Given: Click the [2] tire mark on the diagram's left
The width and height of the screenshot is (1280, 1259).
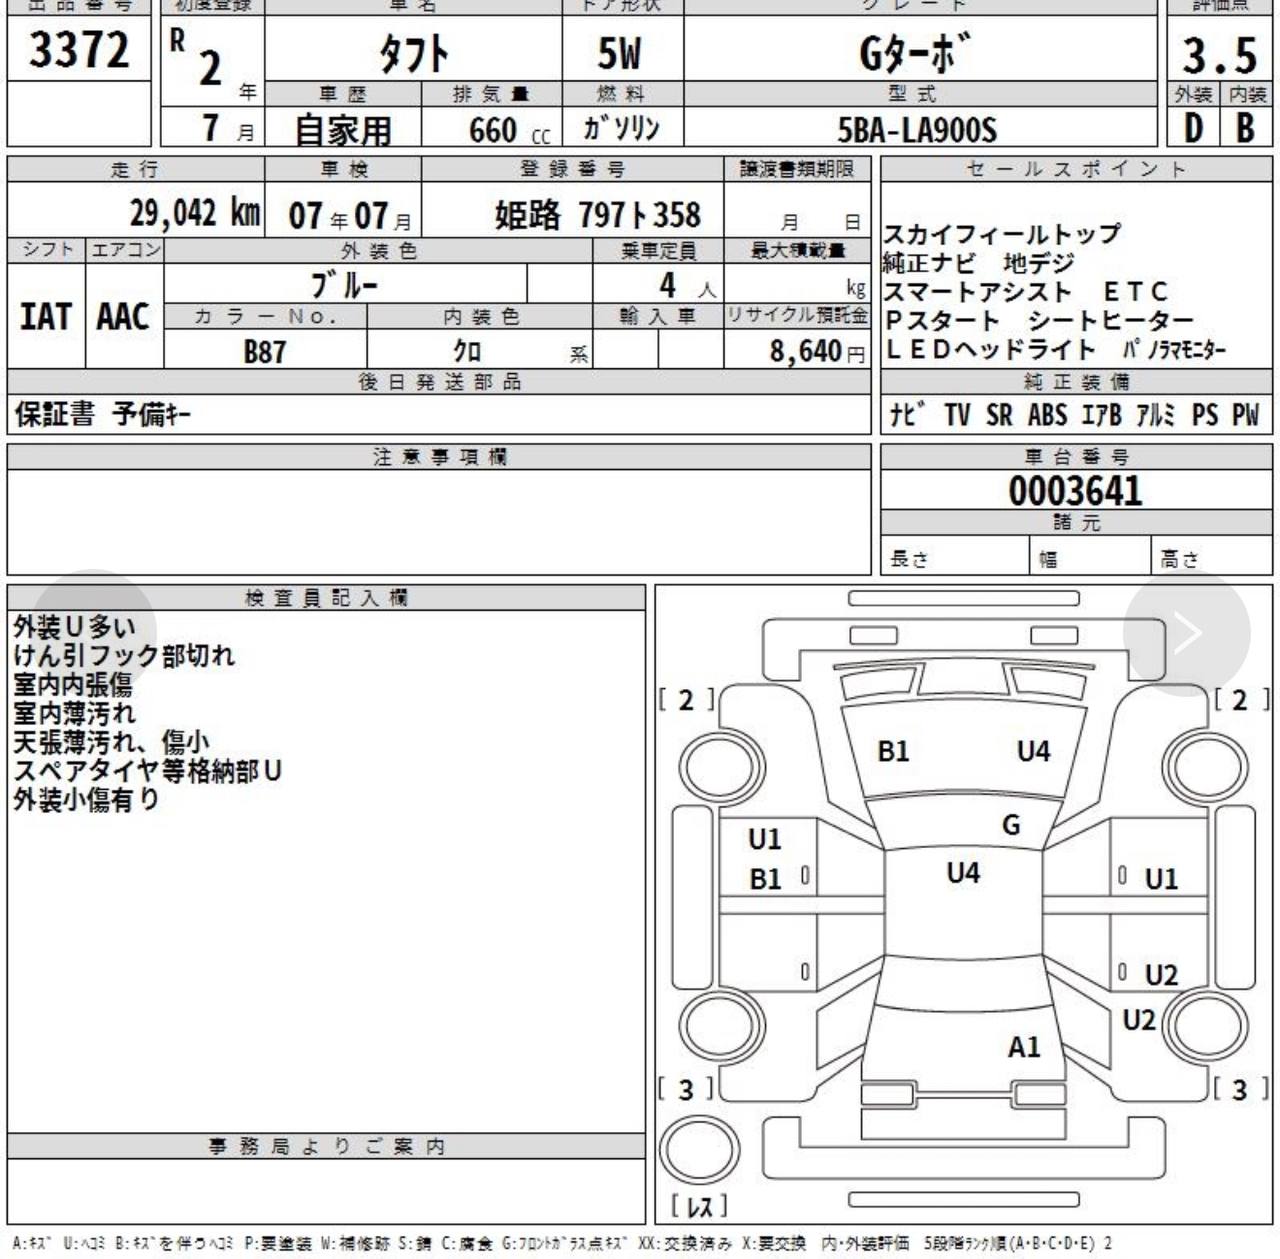Looking at the screenshot, I should (686, 700).
